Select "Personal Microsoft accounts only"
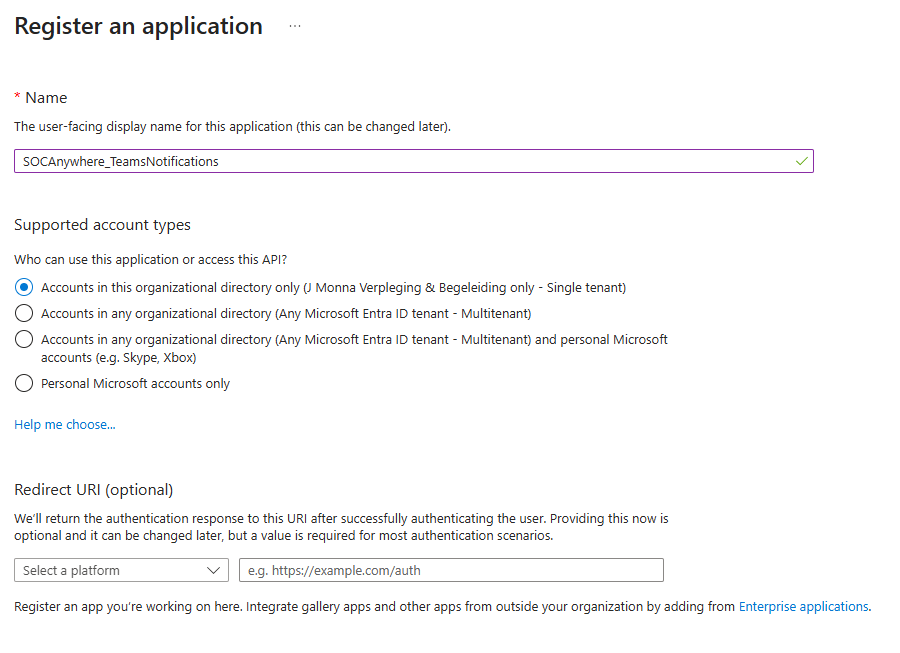The height and width of the screenshot is (653, 900). [22, 383]
